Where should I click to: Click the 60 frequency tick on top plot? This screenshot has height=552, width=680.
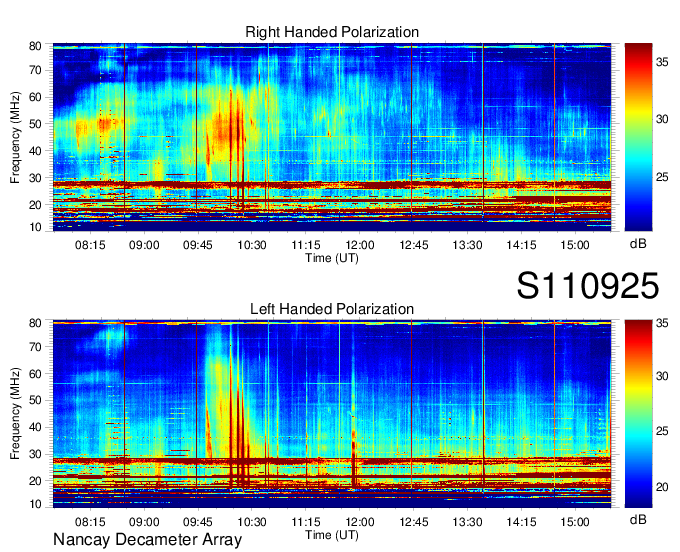click(x=35, y=97)
